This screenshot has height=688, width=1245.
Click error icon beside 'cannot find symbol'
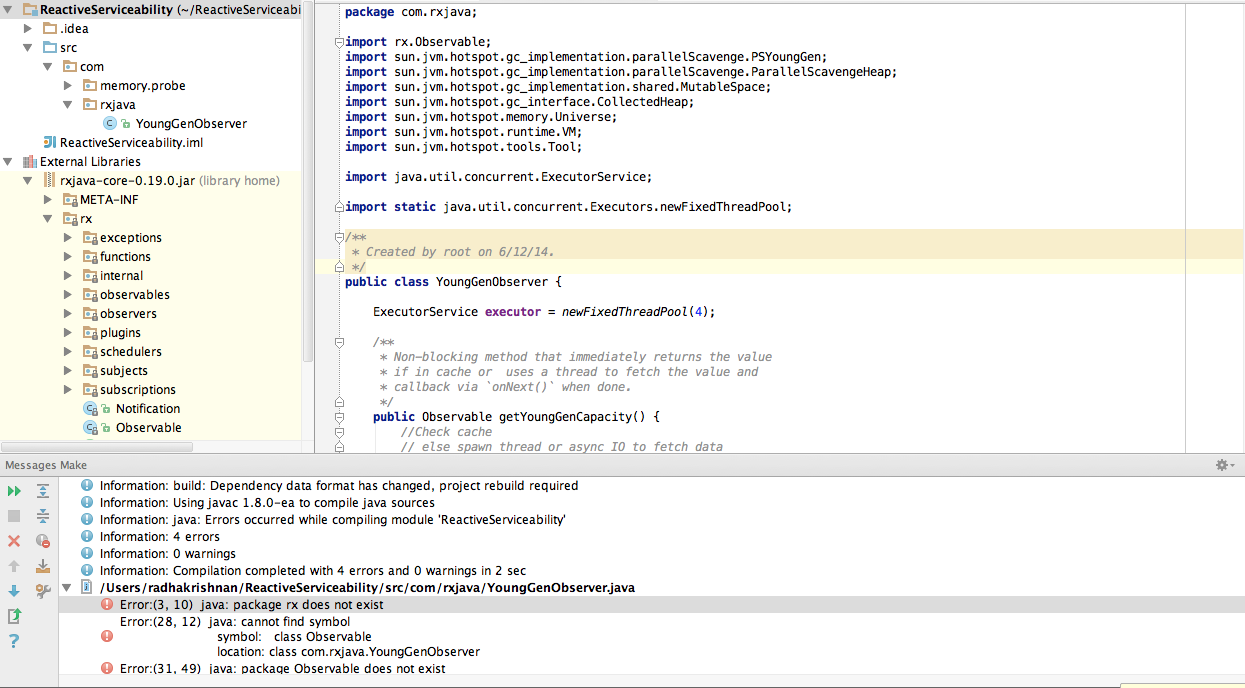click(x=107, y=636)
